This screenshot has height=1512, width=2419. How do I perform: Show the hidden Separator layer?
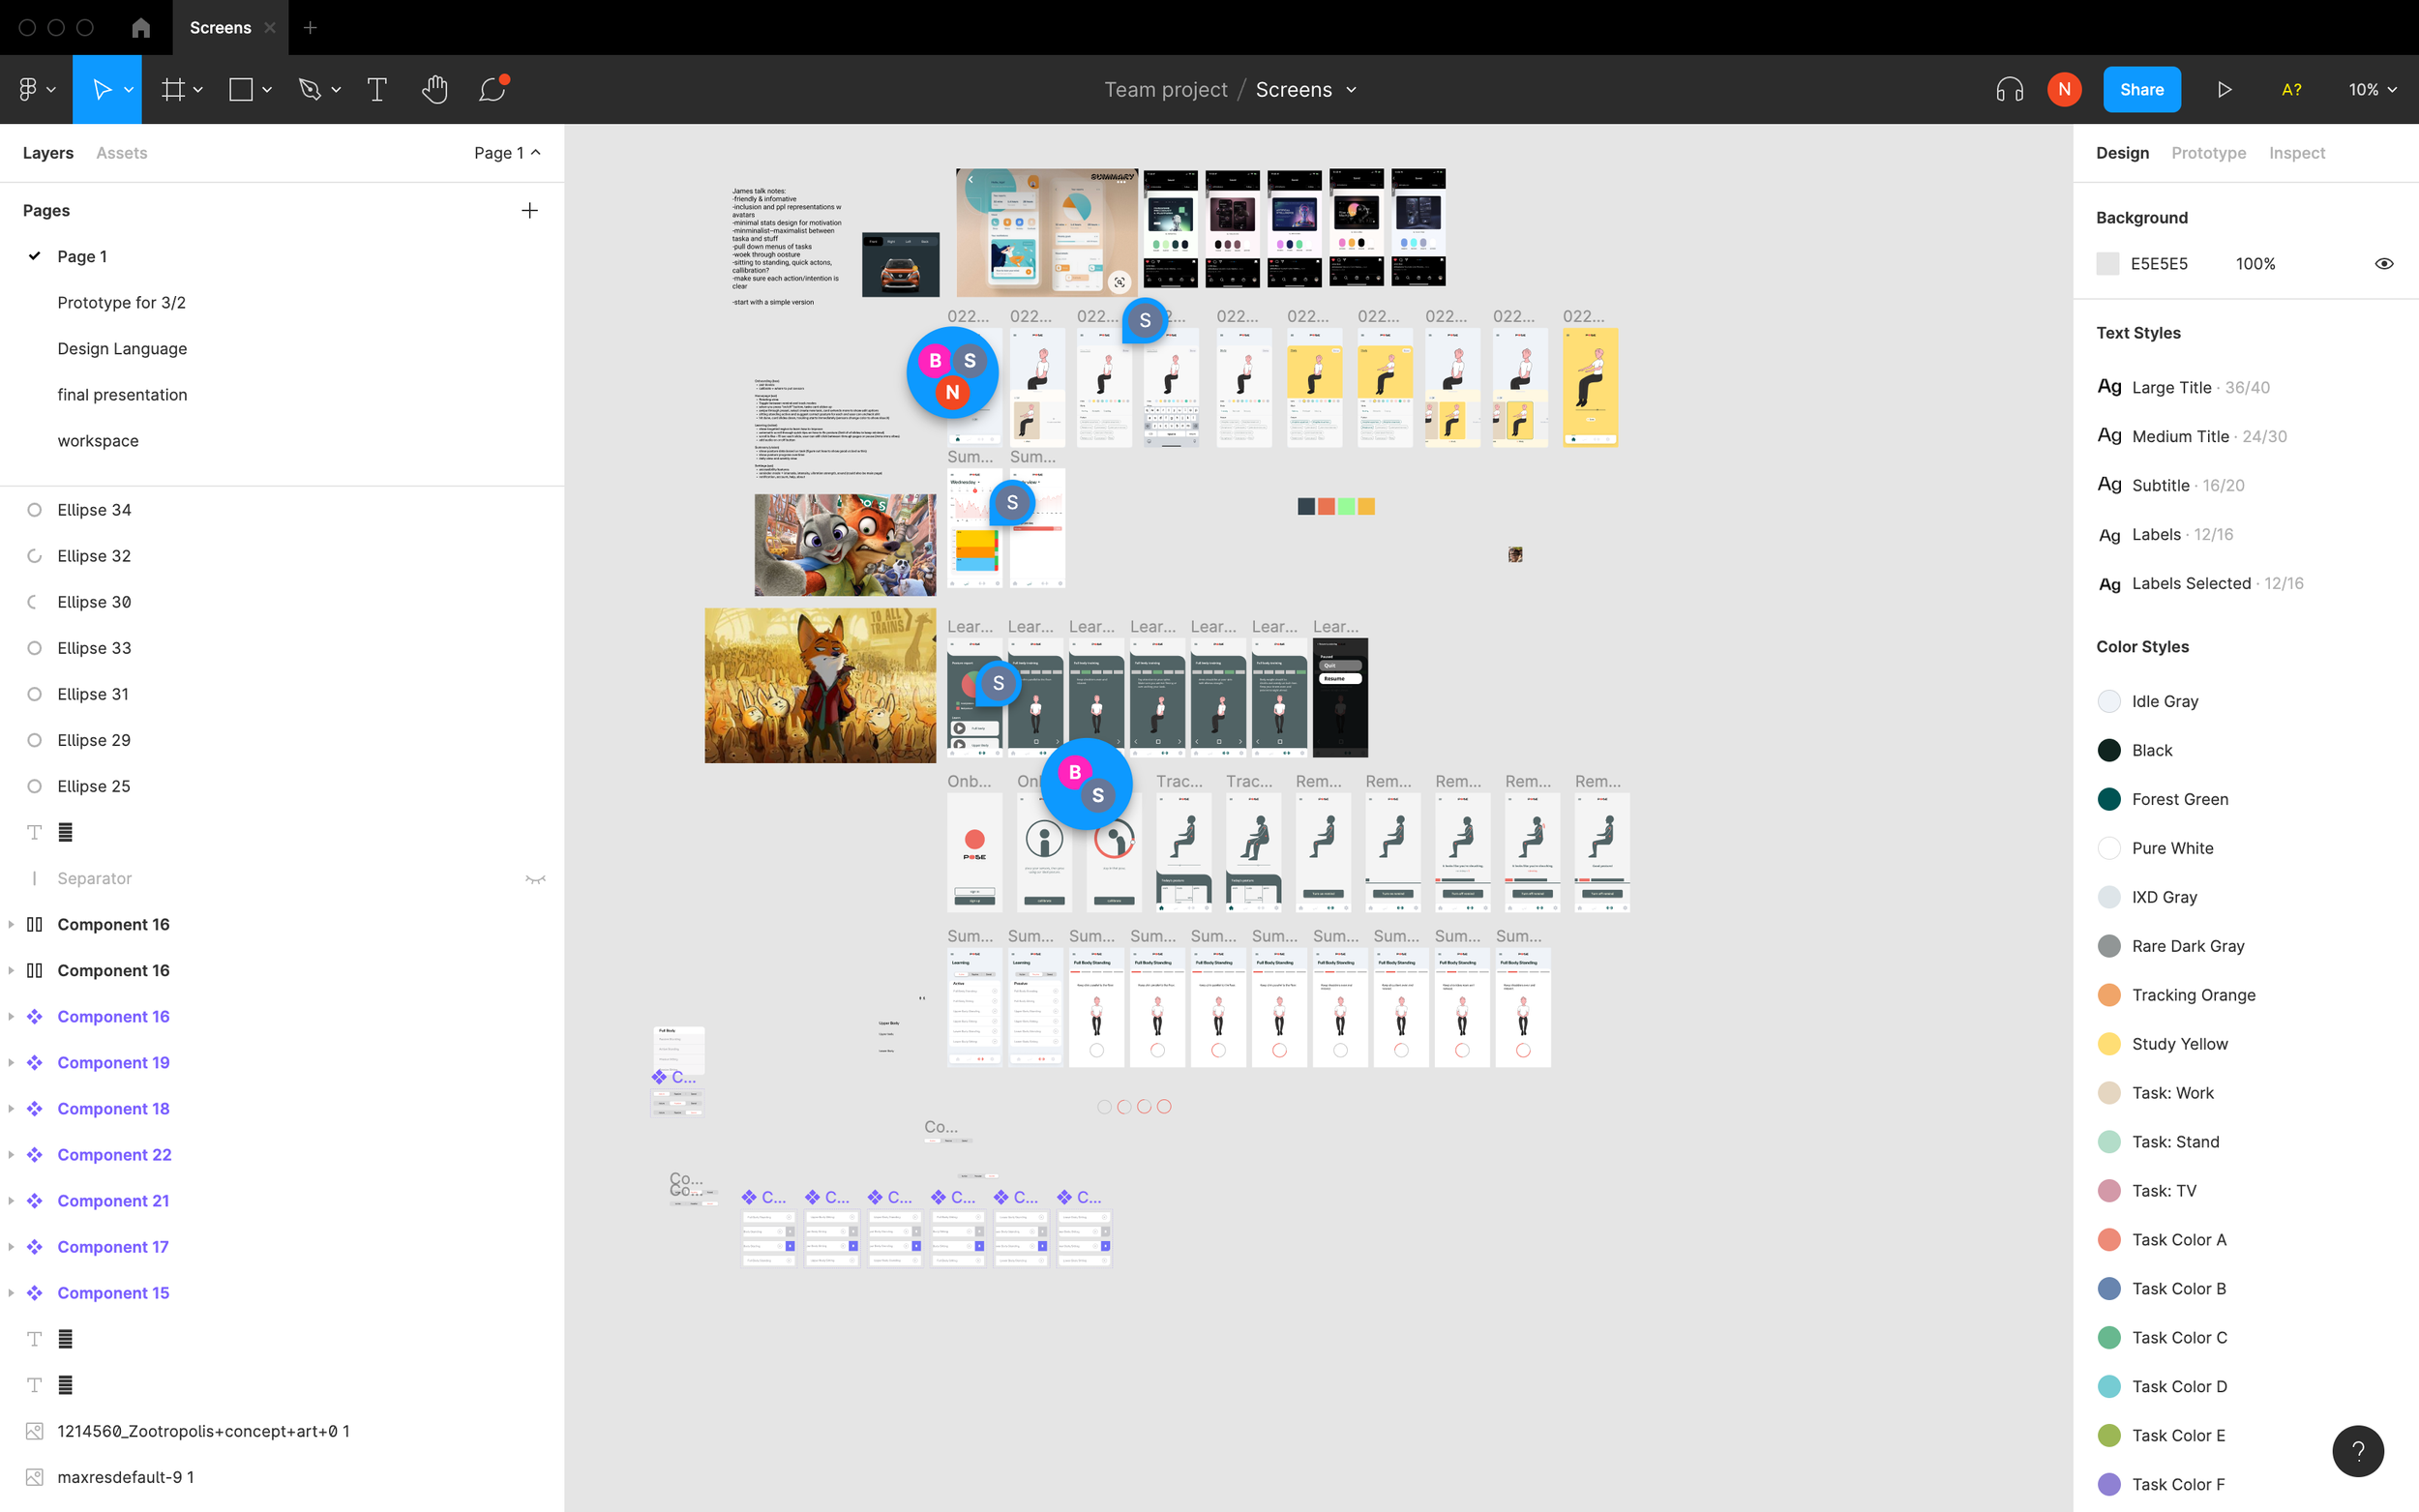(x=535, y=879)
